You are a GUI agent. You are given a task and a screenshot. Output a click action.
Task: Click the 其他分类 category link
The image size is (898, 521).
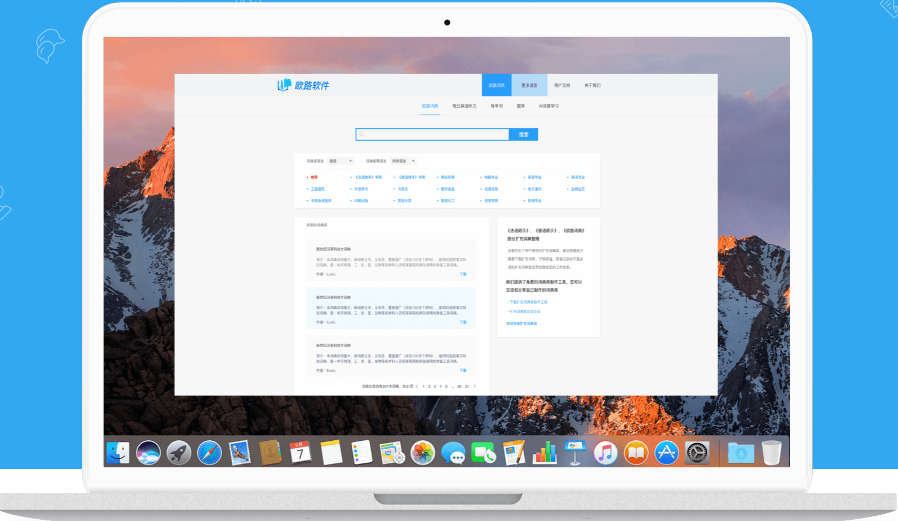pyautogui.click(x=404, y=201)
